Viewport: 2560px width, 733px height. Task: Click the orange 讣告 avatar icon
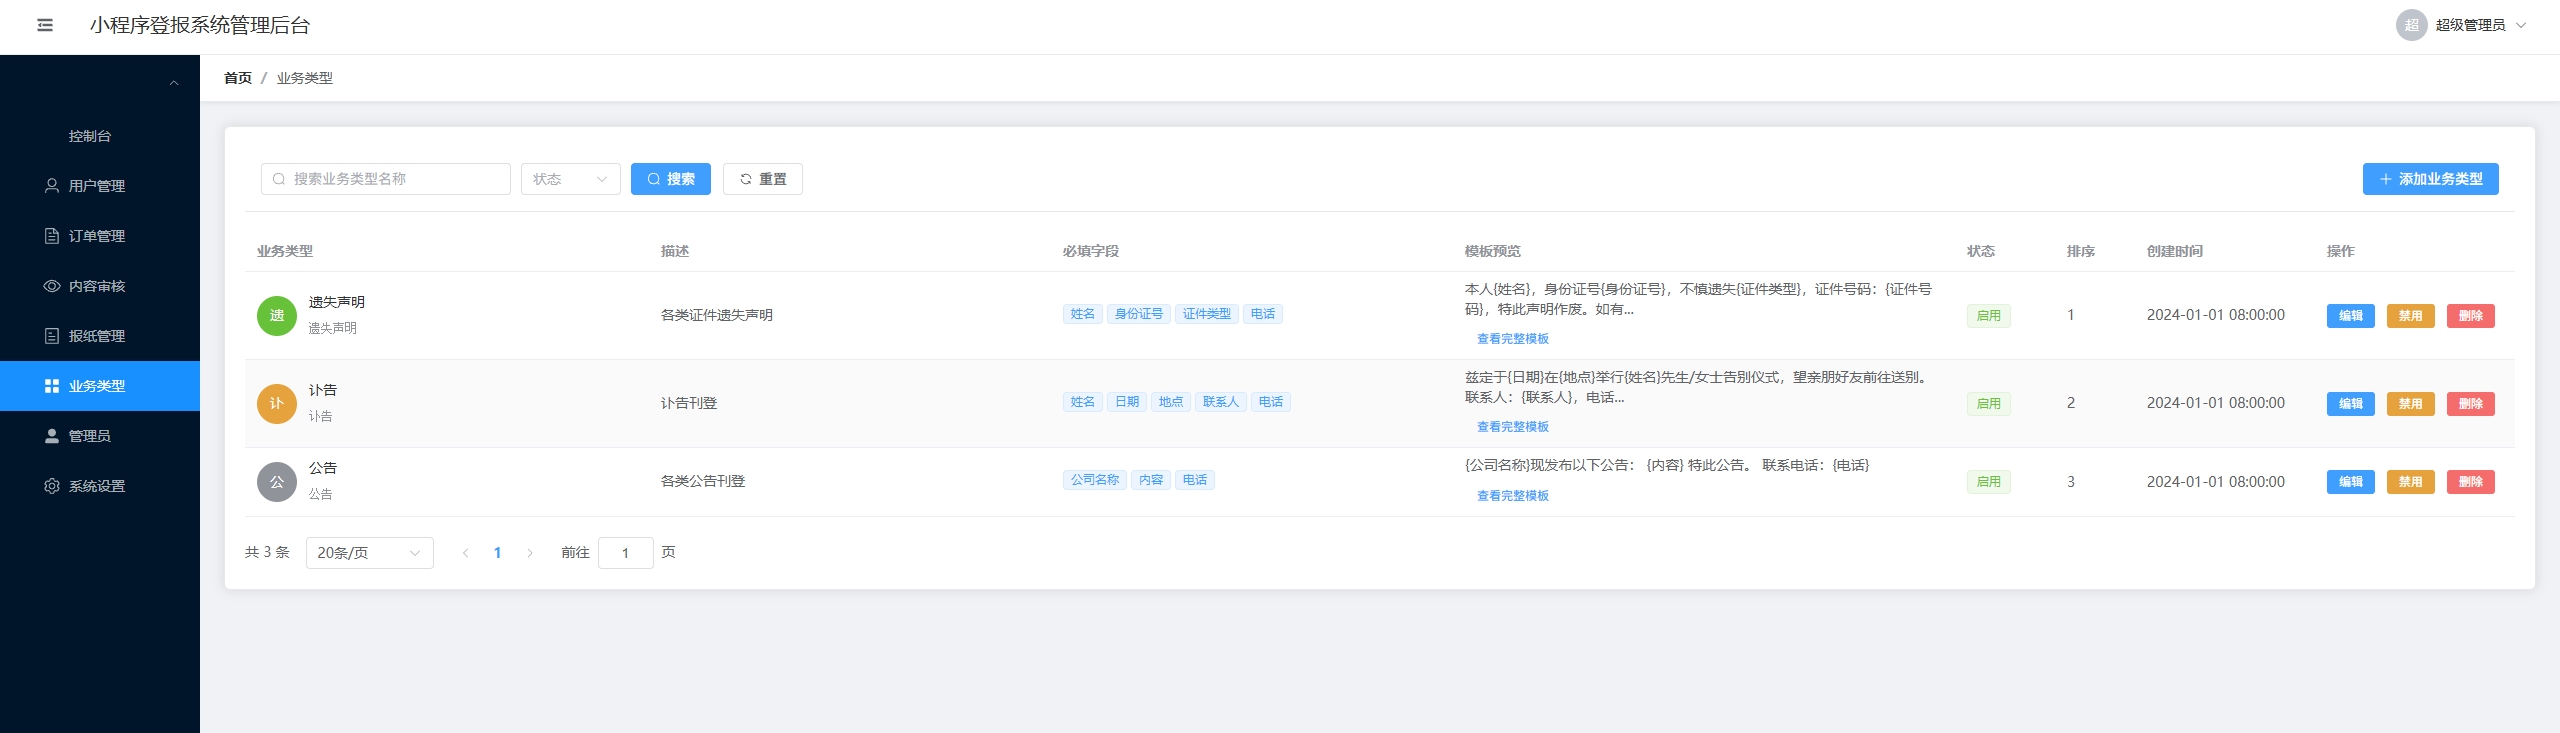(277, 404)
